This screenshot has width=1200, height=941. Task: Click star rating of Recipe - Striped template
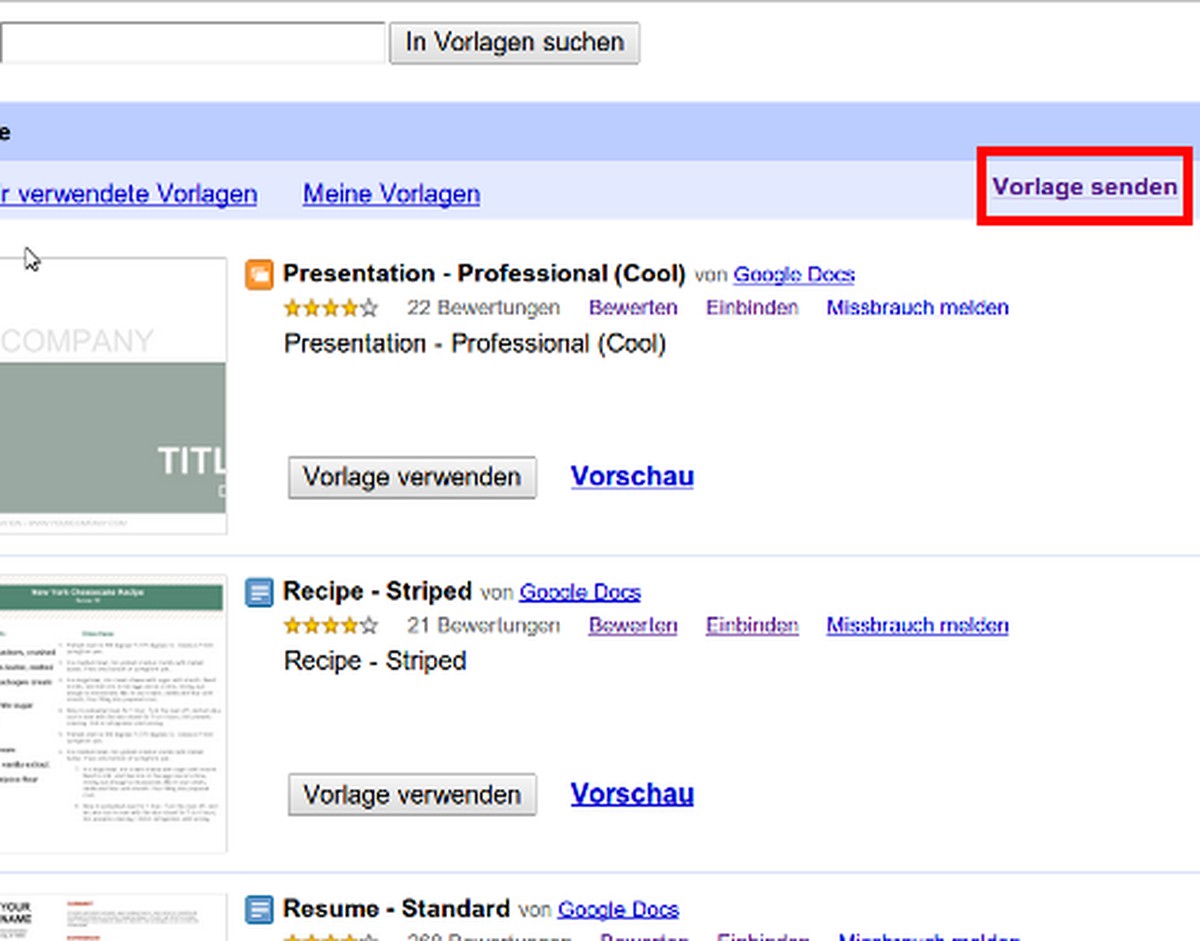point(331,626)
